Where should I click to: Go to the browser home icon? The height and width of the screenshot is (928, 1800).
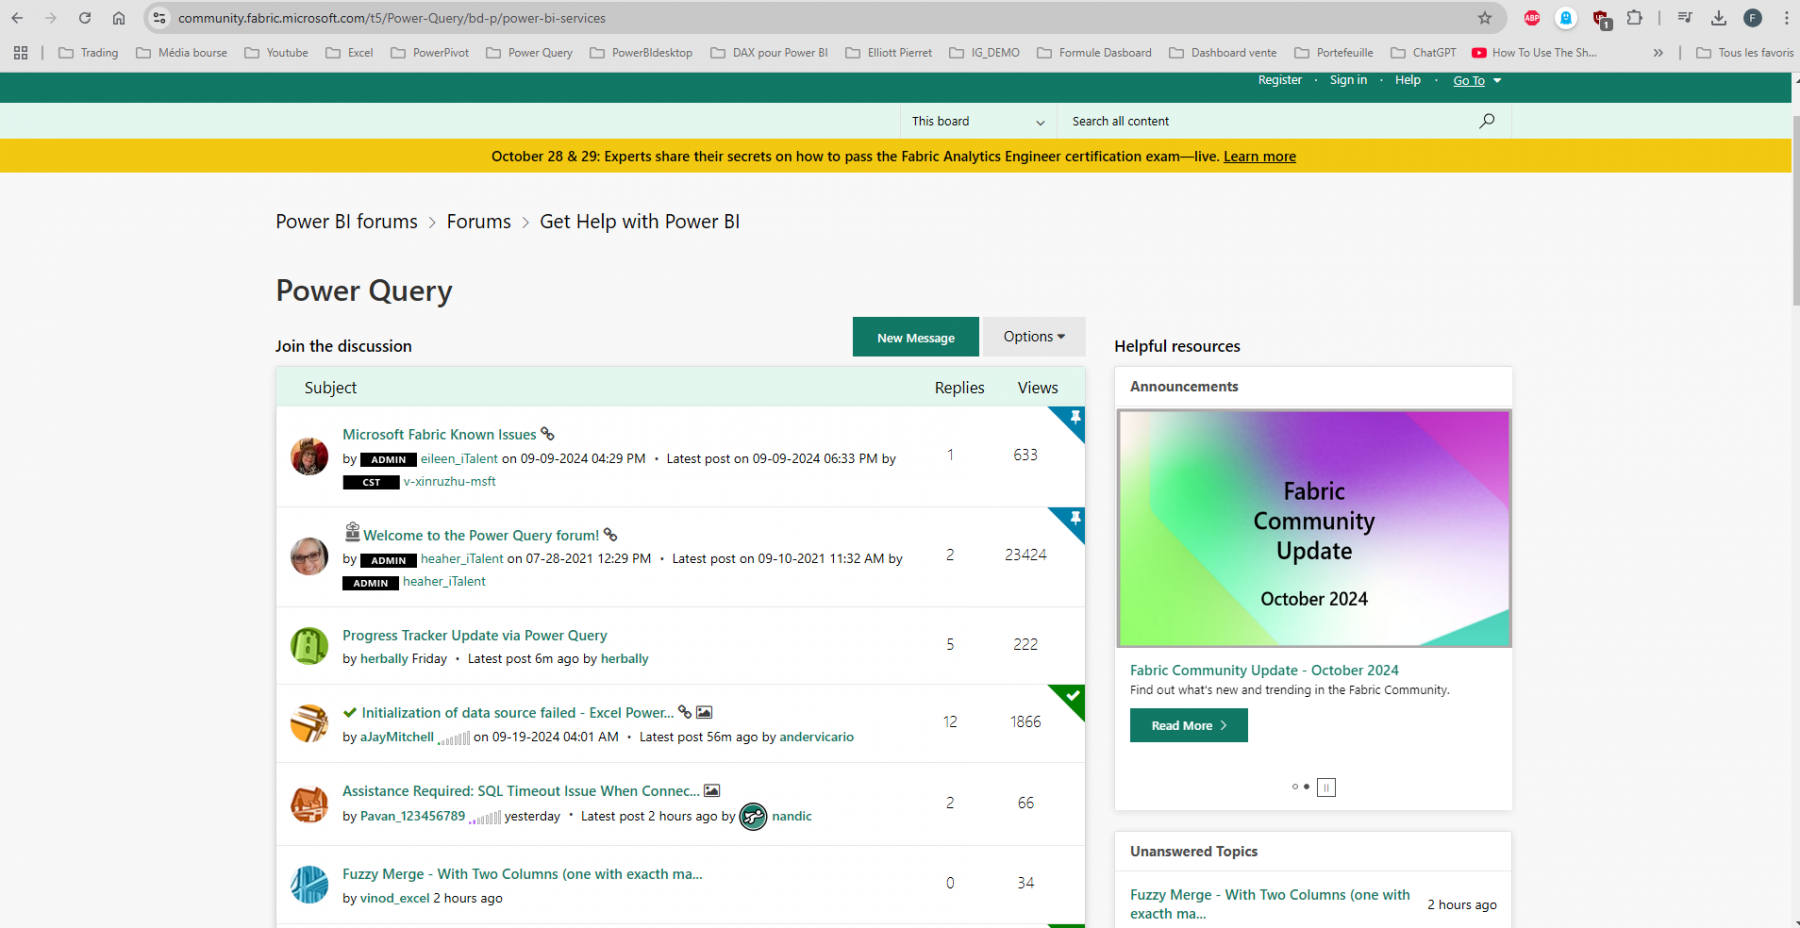pyautogui.click(x=119, y=18)
